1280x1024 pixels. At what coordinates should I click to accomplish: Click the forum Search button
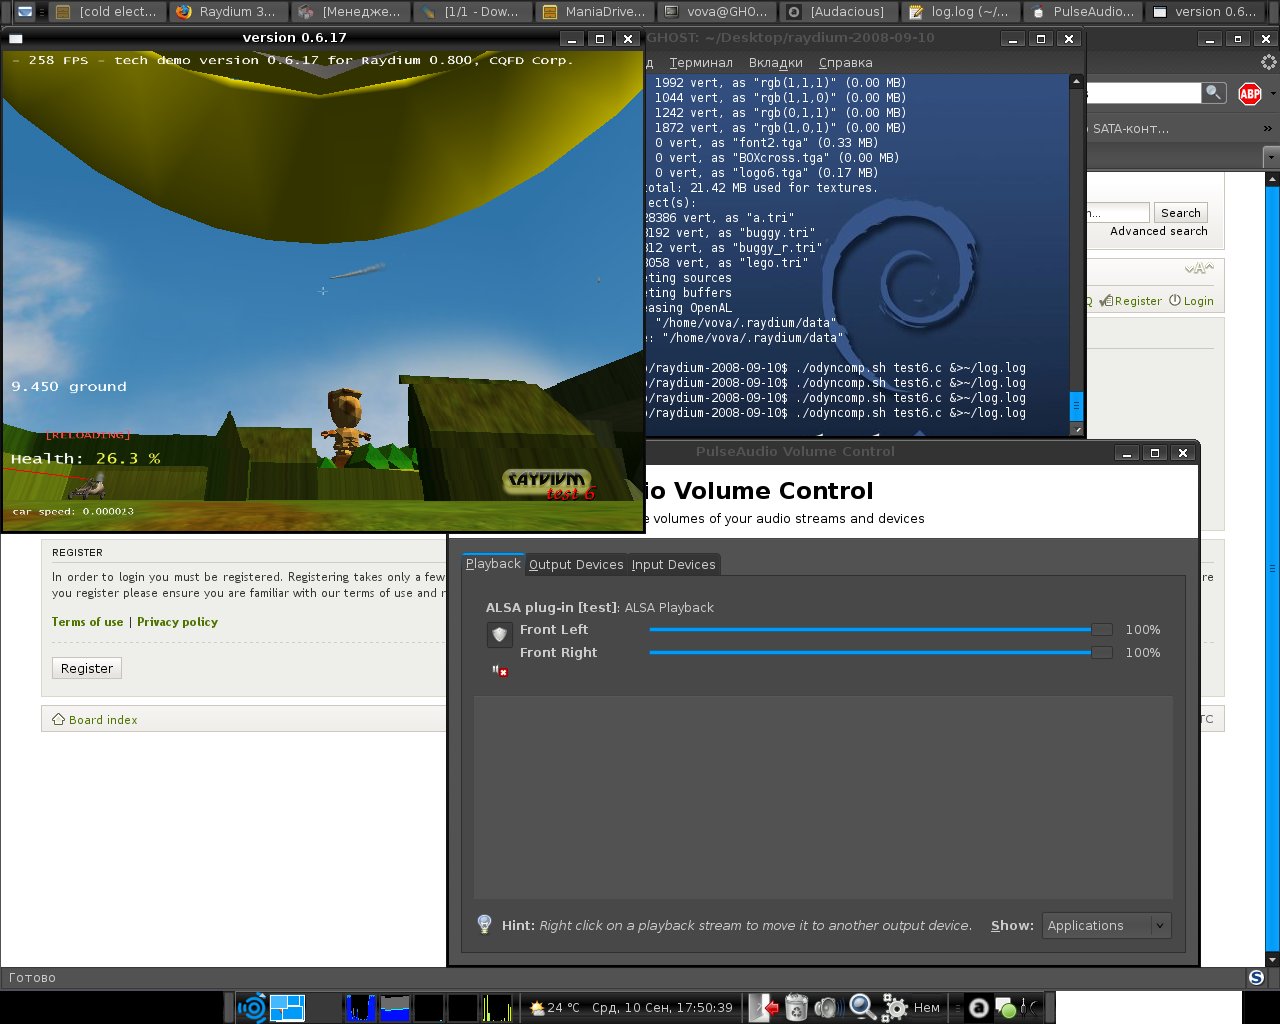pyautogui.click(x=1181, y=213)
